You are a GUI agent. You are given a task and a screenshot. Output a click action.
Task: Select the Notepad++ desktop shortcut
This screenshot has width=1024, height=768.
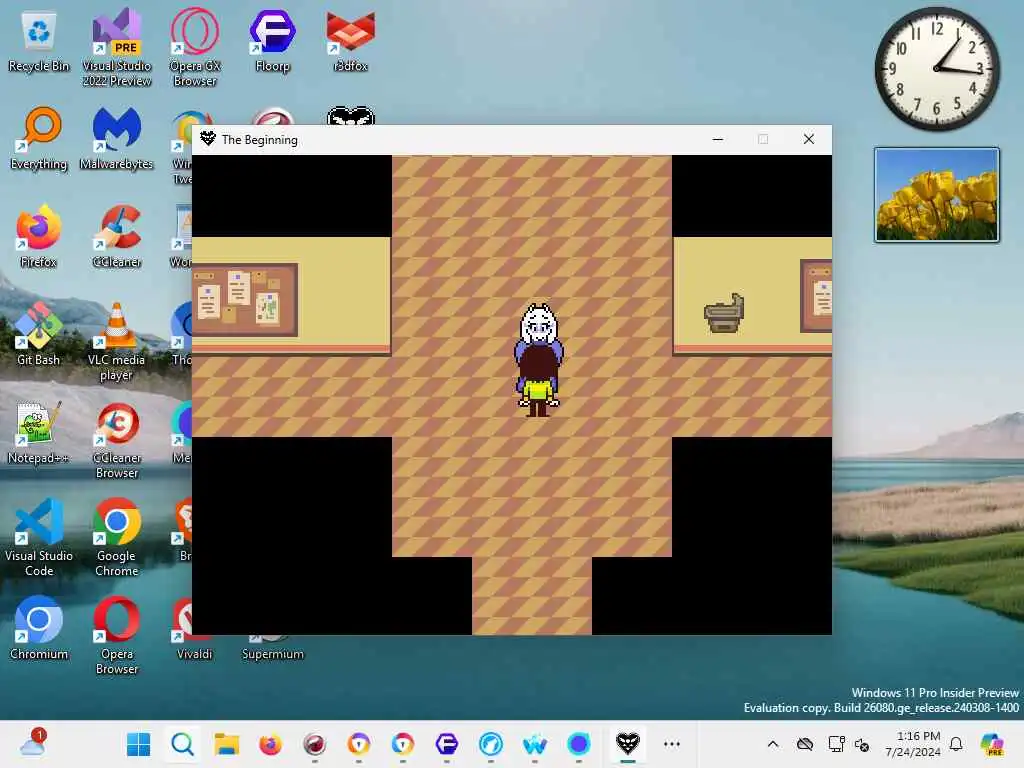39,432
